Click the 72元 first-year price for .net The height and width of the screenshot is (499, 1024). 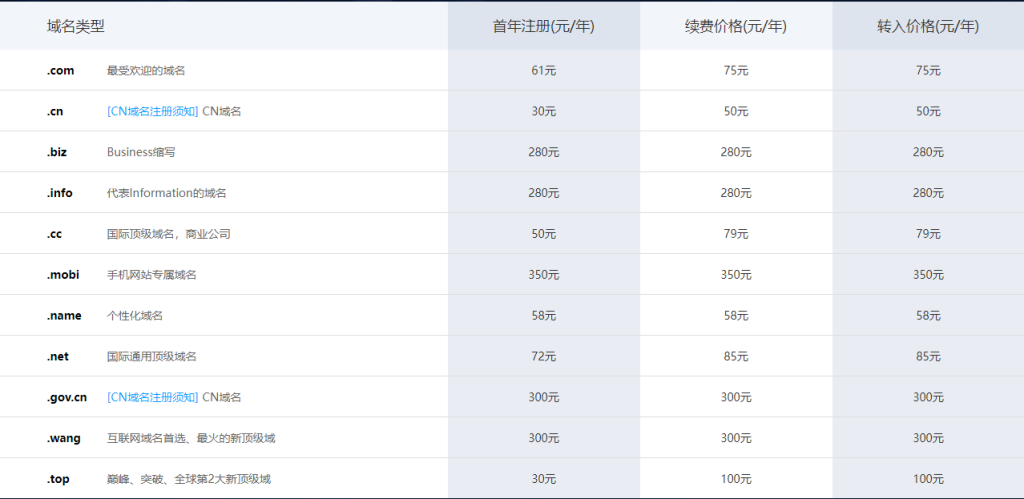coord(544,357)
